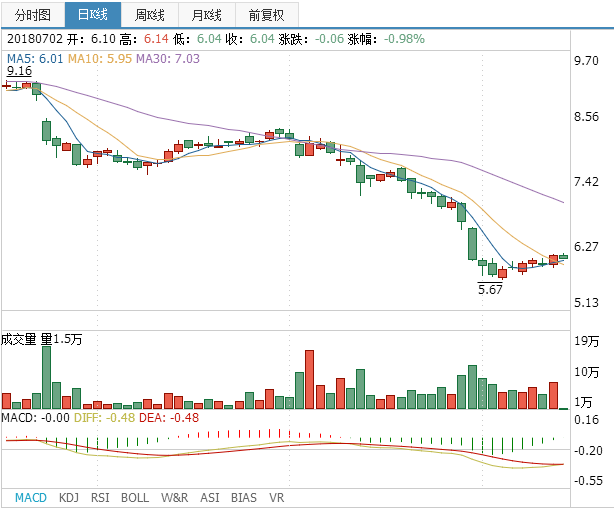Select the 日K线 tab
Screen dimensions: 614x509
click(93, 15)
